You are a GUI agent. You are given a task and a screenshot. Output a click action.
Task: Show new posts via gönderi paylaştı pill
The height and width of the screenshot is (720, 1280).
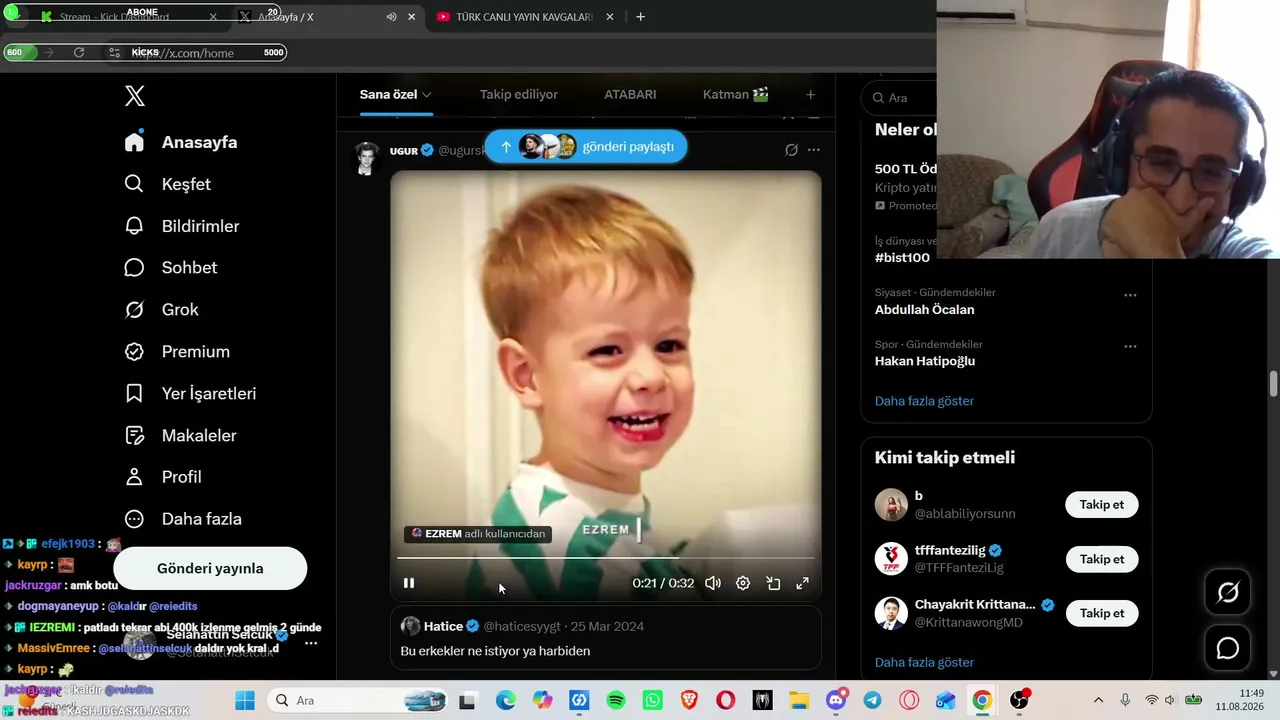click(x=586, y=147)
